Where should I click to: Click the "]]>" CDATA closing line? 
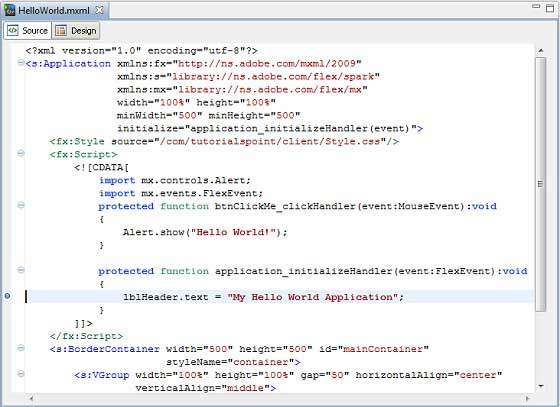coord(84,323)
